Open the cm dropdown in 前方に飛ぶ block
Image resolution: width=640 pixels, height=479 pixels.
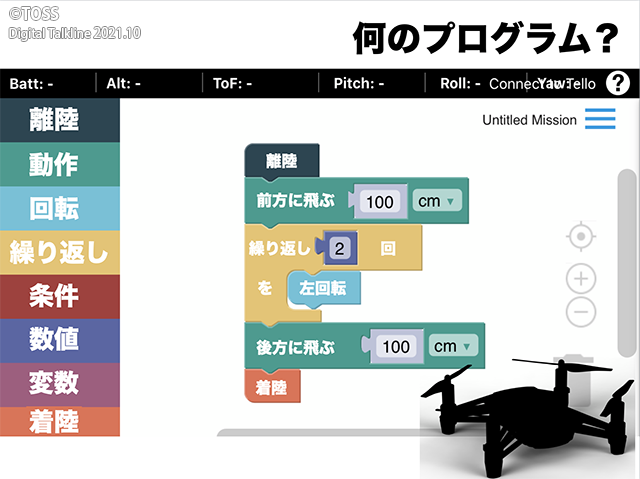436,202
